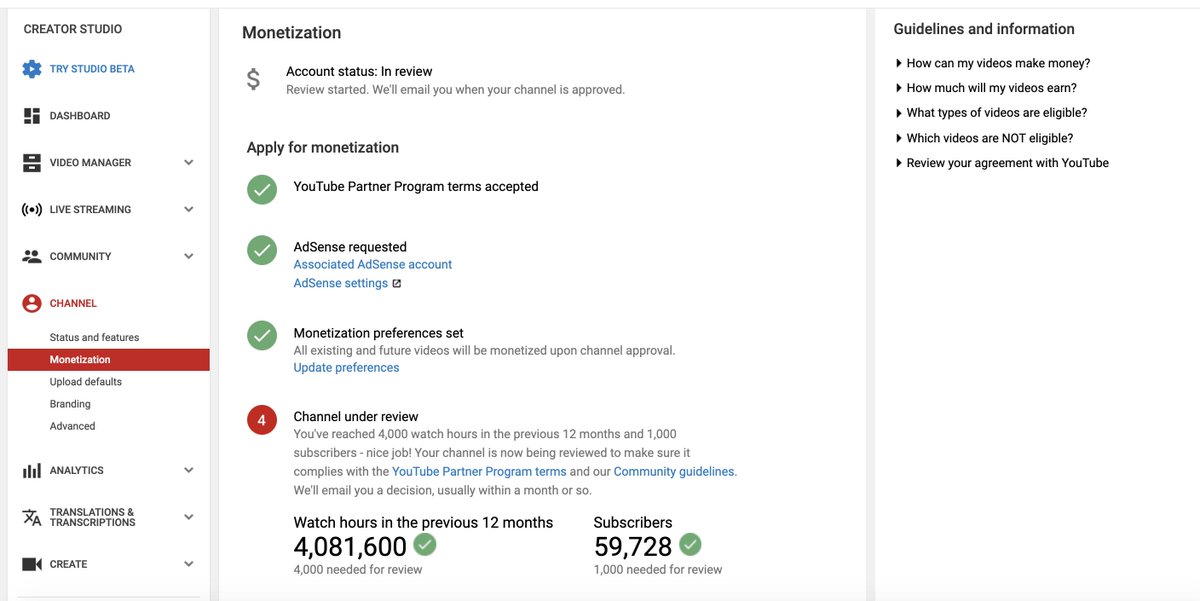
Task: Click the Translations & Transcriptions icon
Action: click(32, 517)
